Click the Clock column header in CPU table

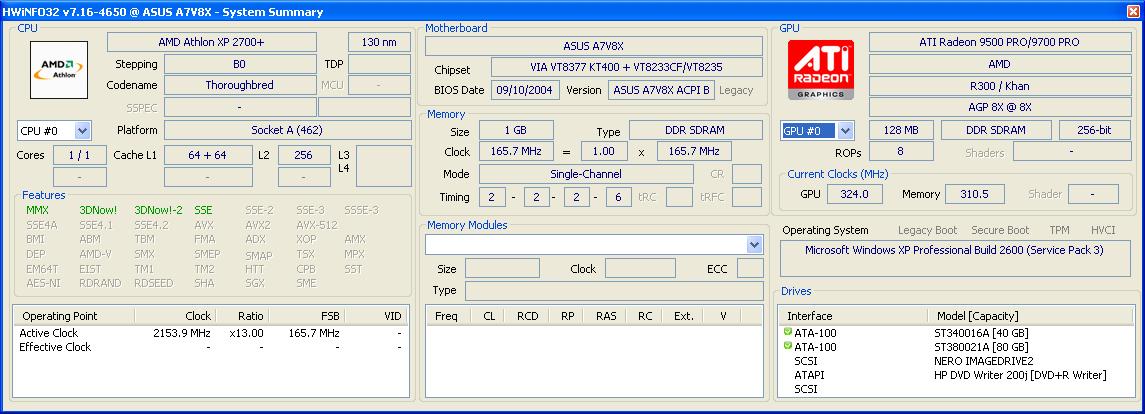(175, 316)
